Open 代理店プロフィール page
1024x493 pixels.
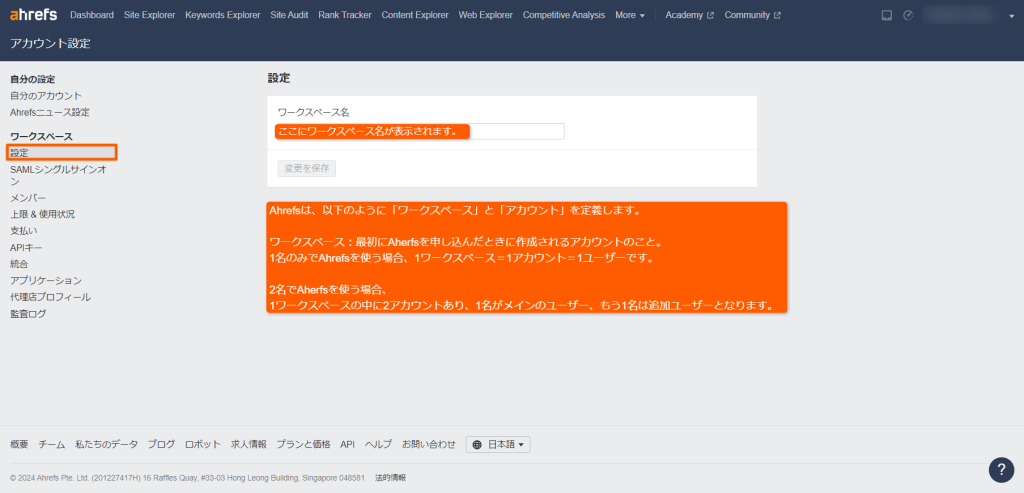click(x=50, y=297)
